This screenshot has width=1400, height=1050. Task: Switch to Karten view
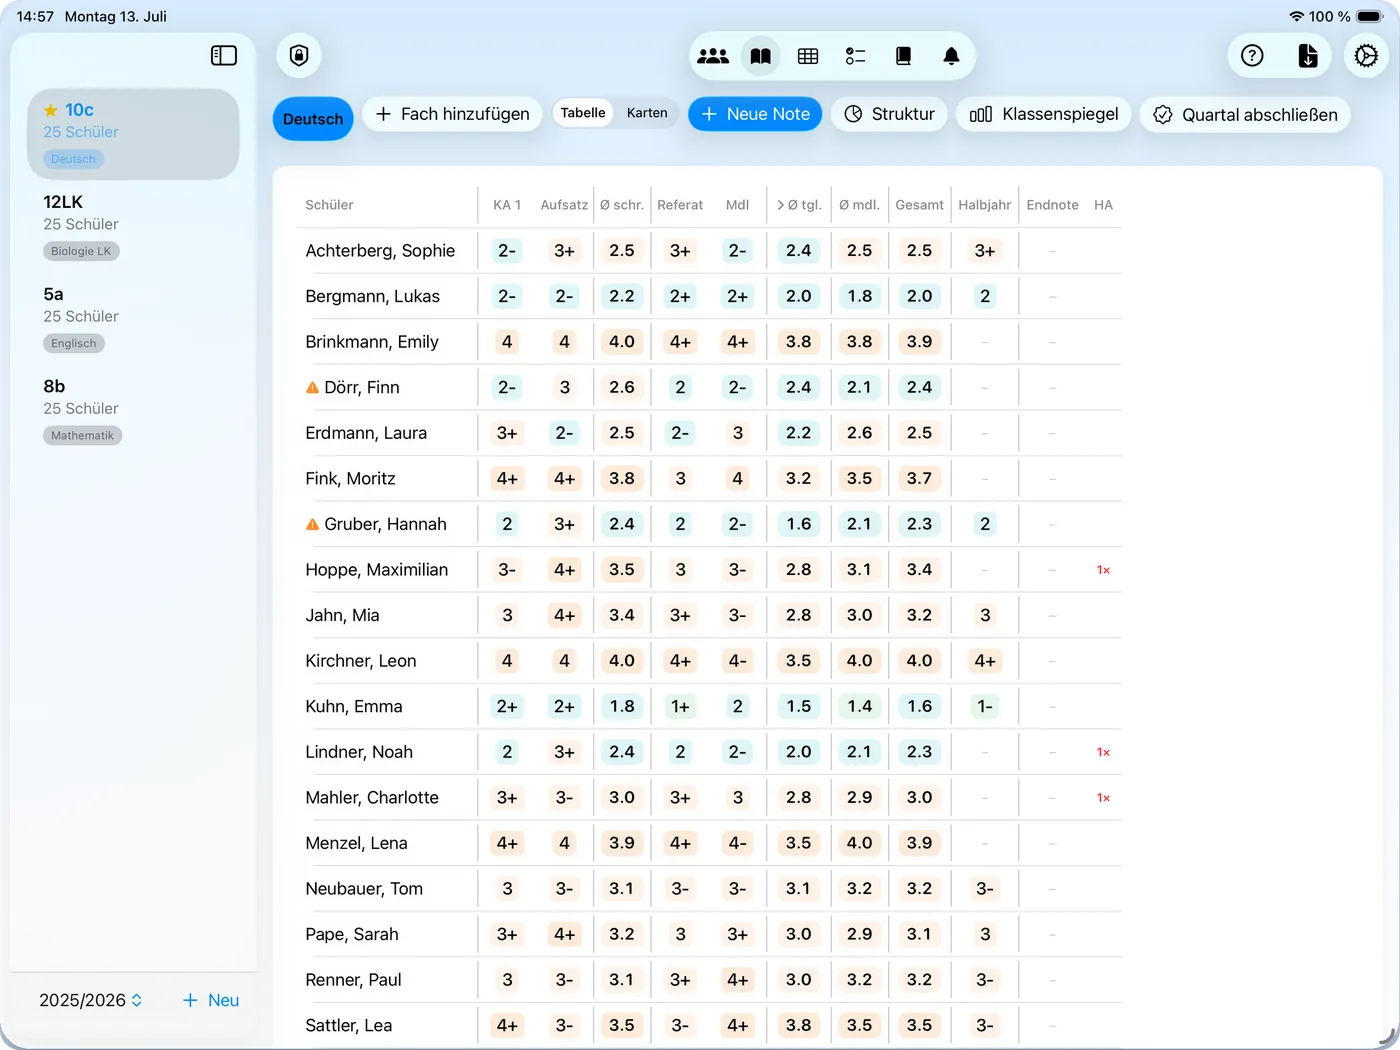coord(647,113)
